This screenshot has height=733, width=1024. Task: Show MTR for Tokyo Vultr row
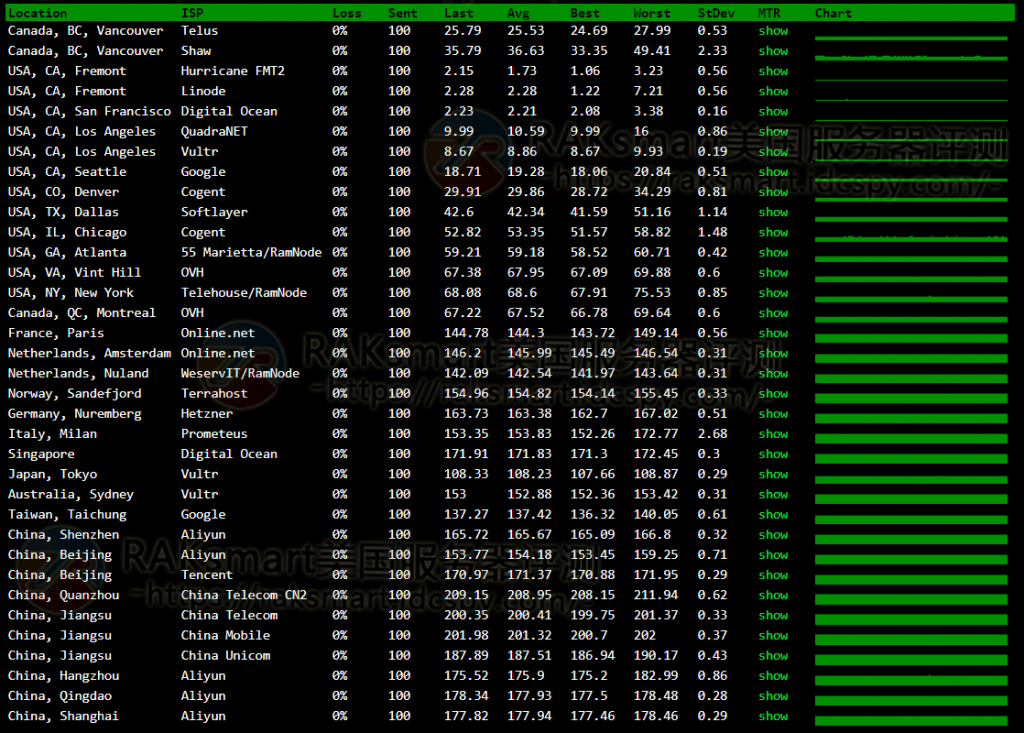pos(773,475)
